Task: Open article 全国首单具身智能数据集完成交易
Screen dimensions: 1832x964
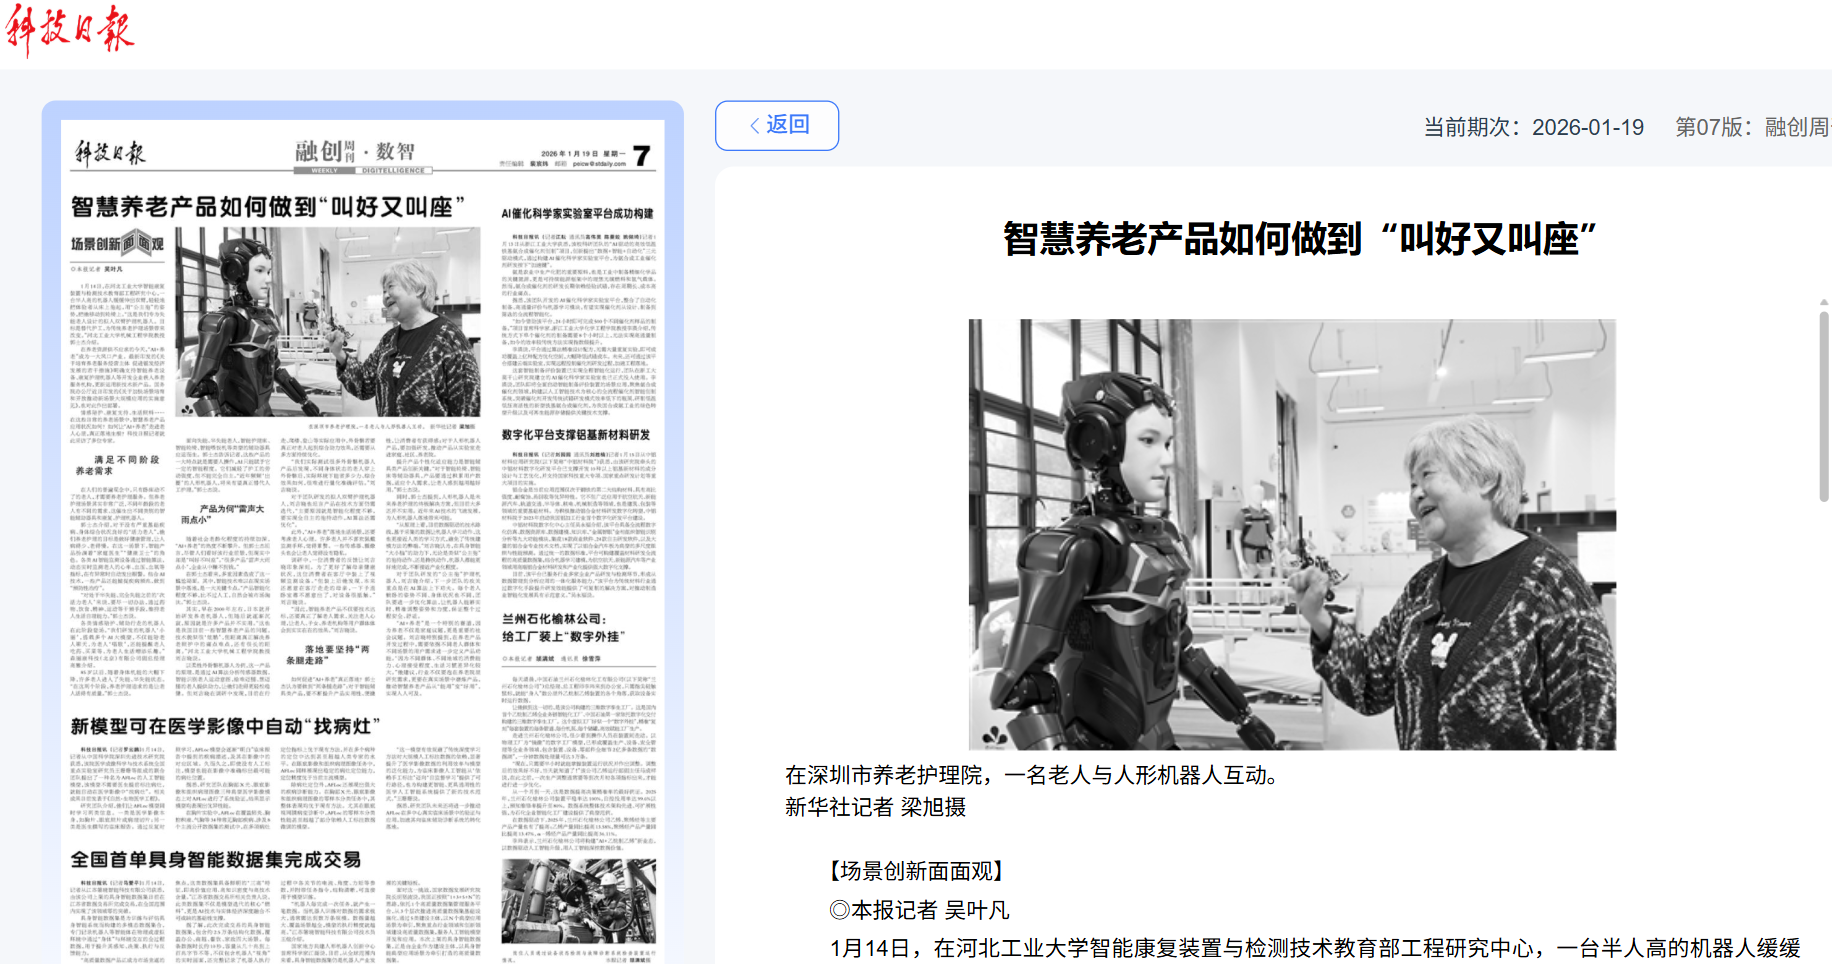Action: [x=216, y=859]
